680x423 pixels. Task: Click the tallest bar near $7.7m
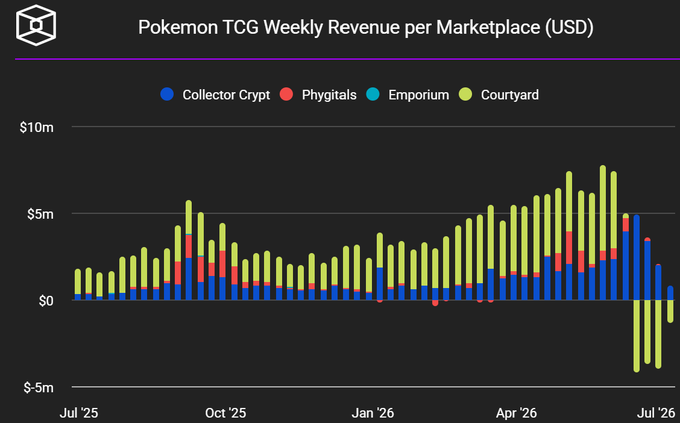click(603, 233)
